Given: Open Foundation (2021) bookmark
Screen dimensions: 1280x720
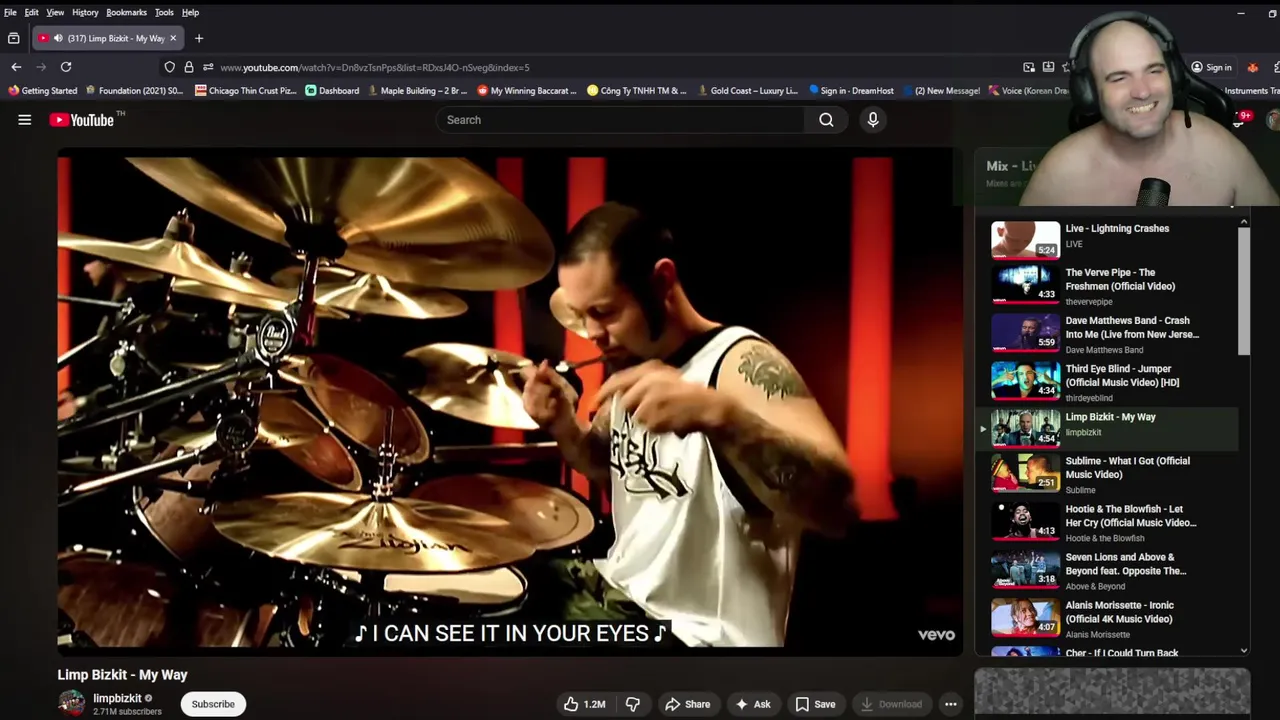Looking at the screenshot, I should point(134,90).
